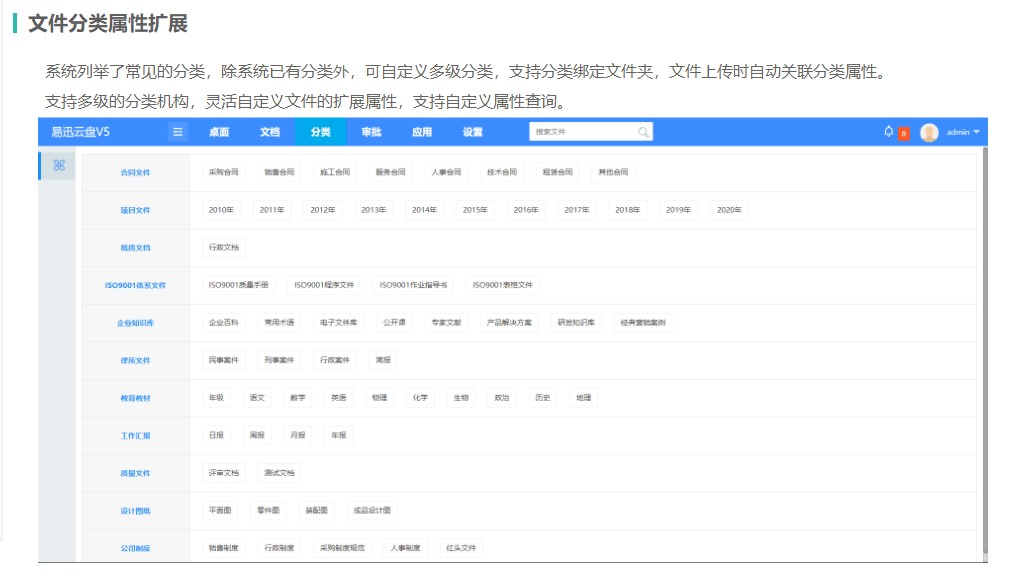The image size is (1024, 576).
Task: Open the 质量文件 category
Action: pos(135,473)
